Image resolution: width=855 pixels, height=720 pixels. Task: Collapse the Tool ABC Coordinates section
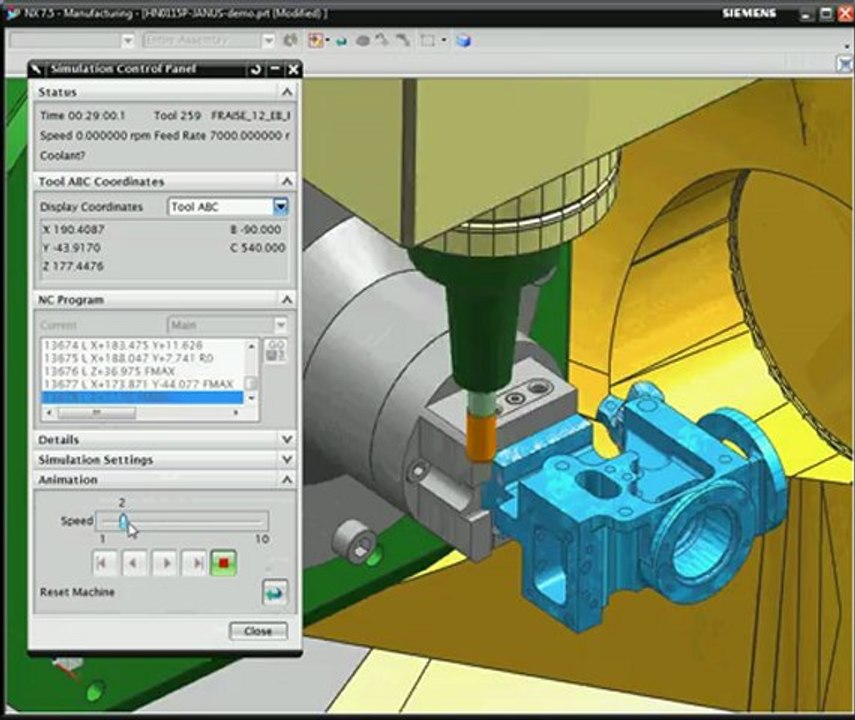tap(287, 182)
